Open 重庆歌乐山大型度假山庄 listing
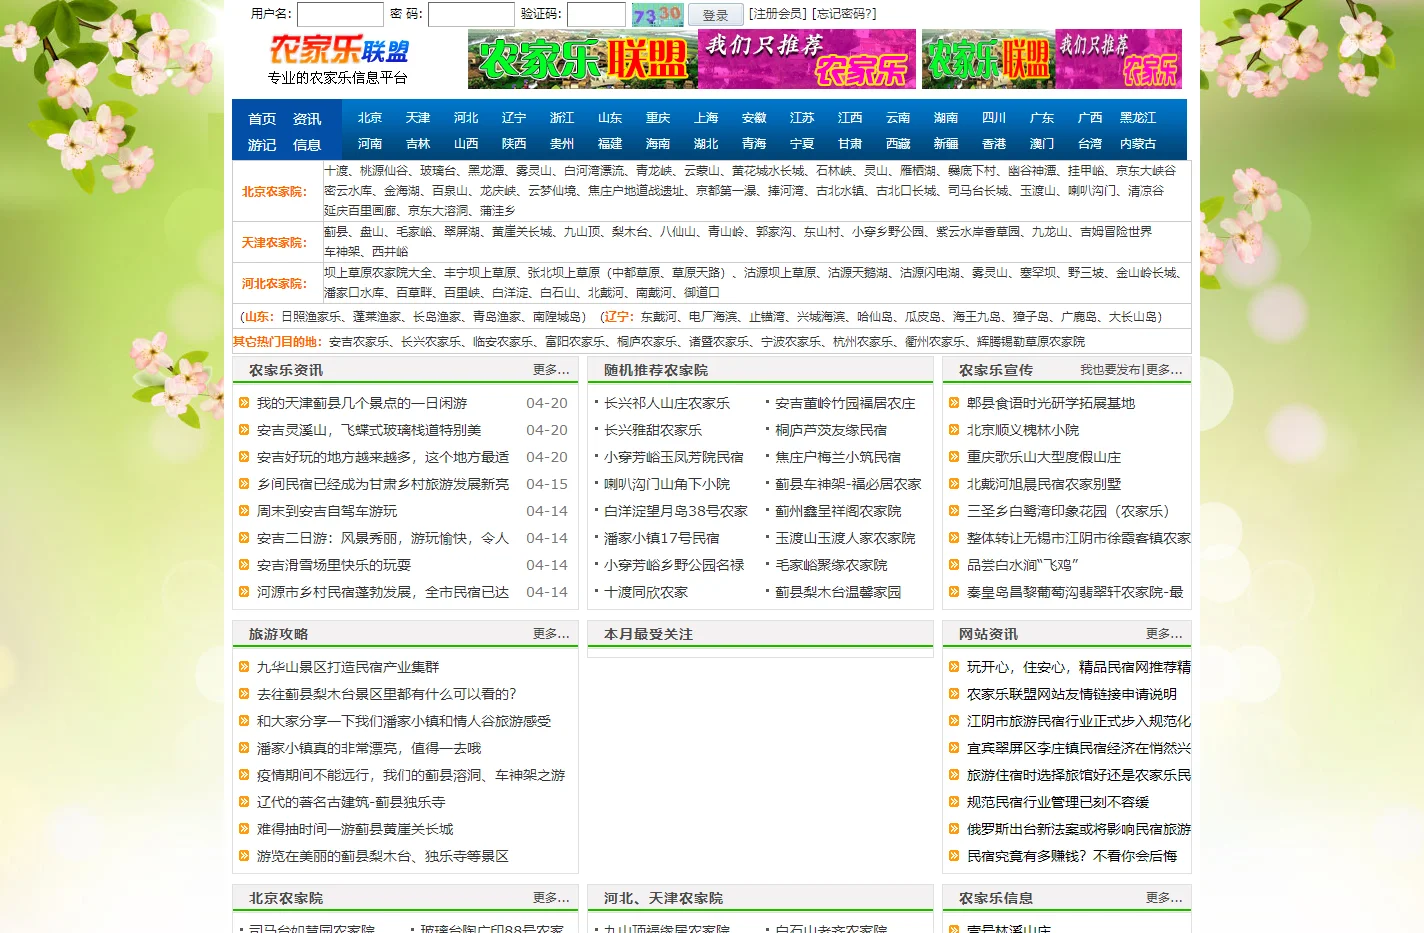This screenshot has height=933, width=1424. click(1044, 457)
